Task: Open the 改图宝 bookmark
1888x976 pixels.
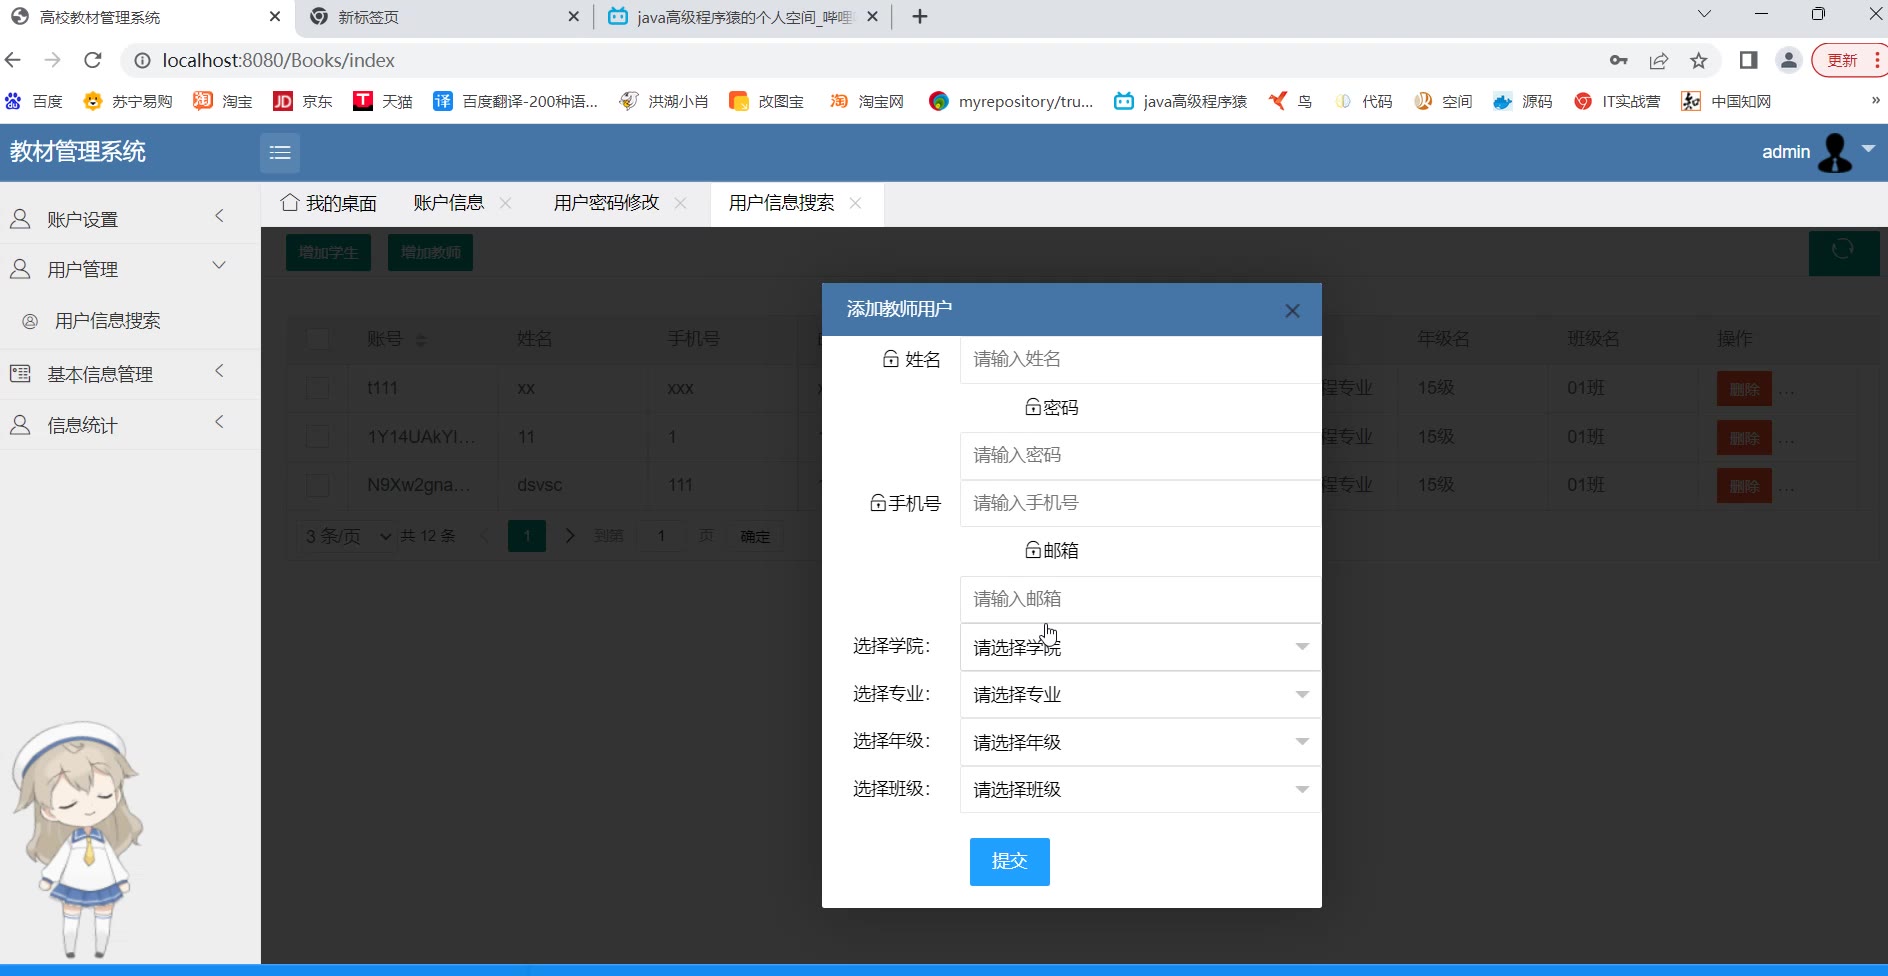Action: pos(767,101)
